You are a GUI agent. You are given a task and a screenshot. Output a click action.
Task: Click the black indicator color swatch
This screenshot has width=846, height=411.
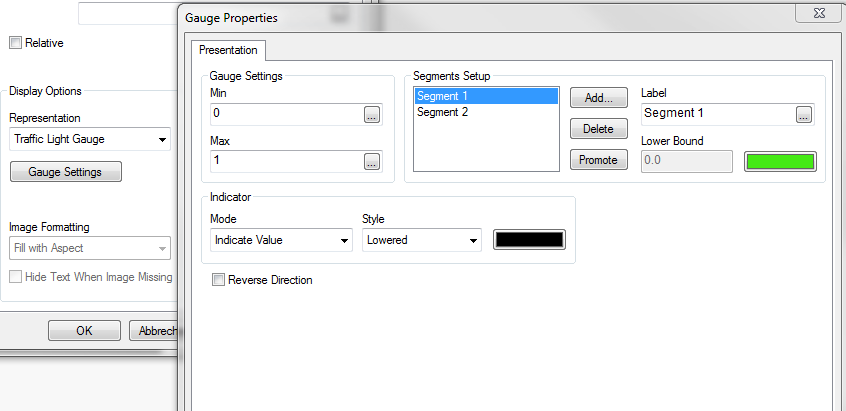[x=529, y=240]
